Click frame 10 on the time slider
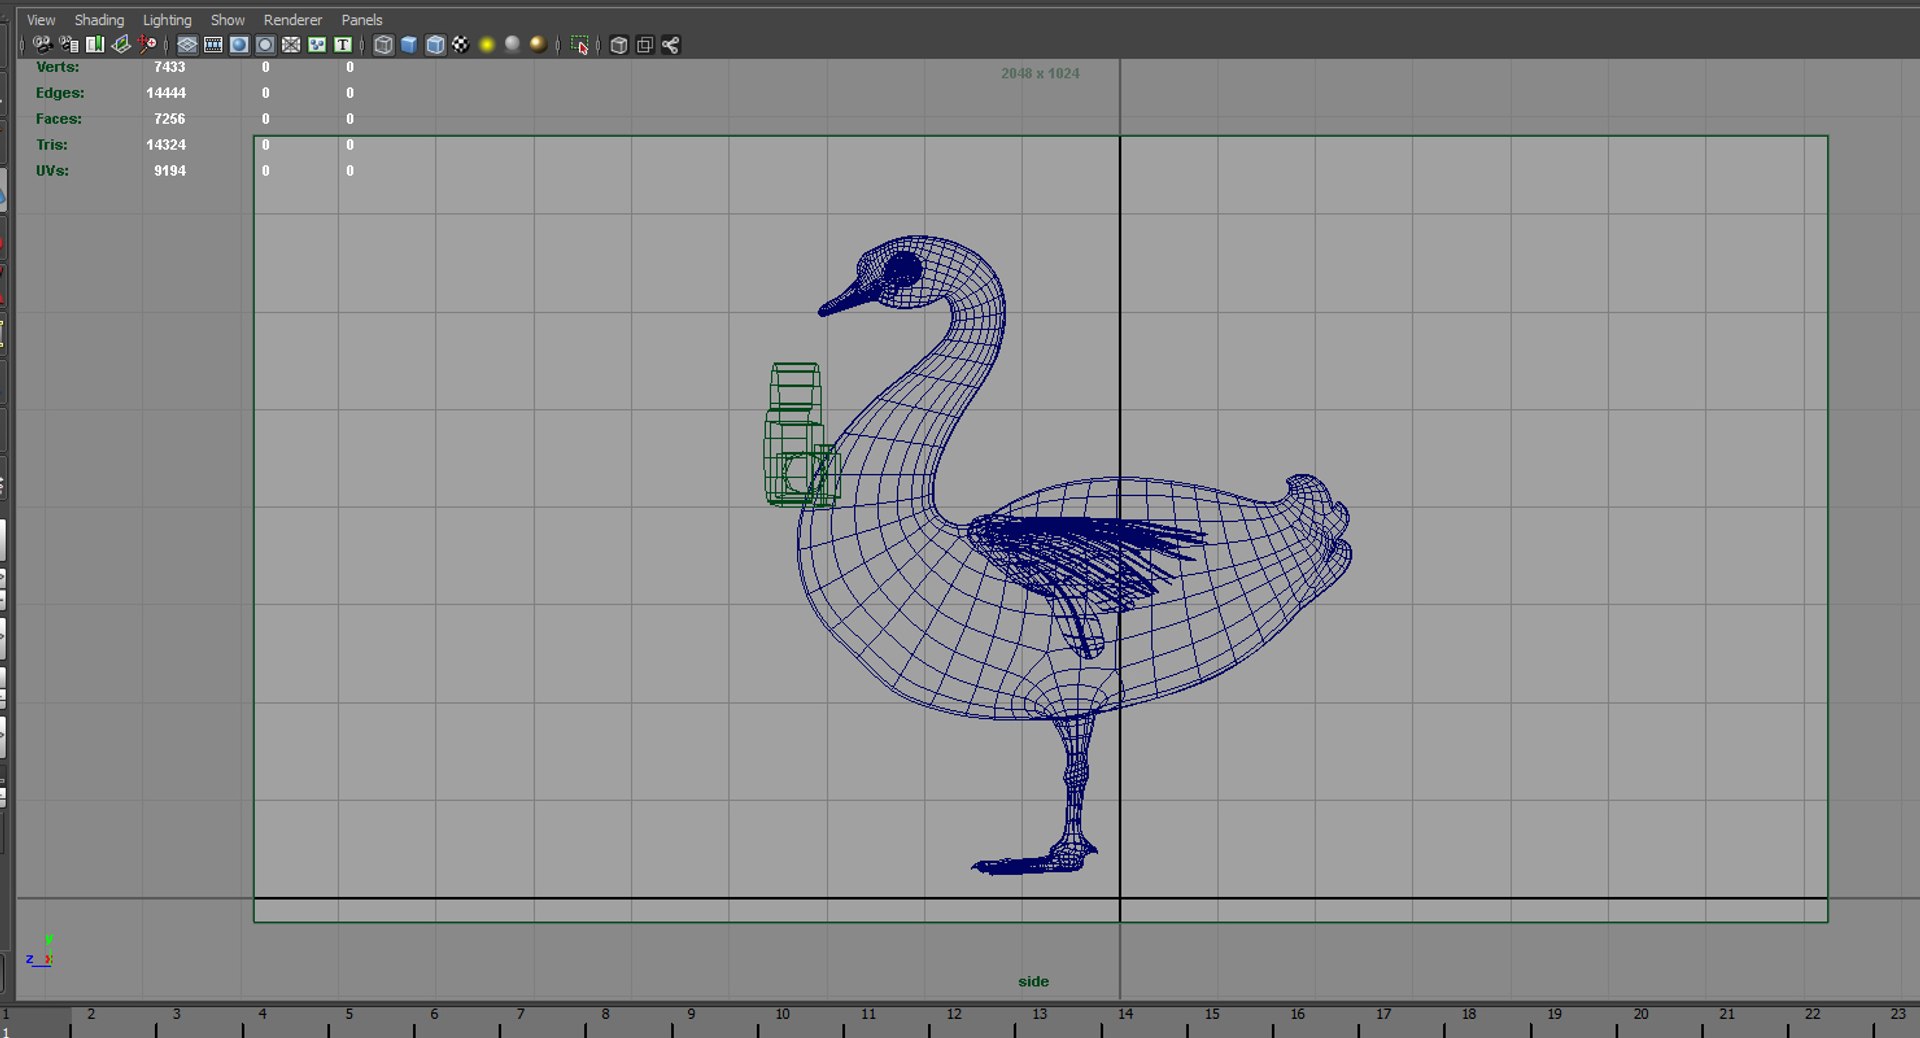The width and height of the screenshot is (1920, 1038). [x=782, y=1014]
